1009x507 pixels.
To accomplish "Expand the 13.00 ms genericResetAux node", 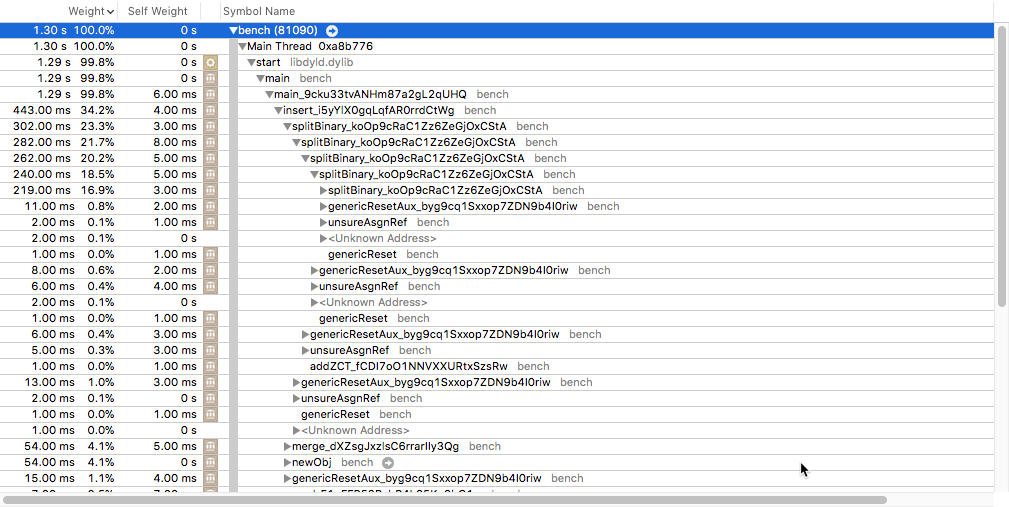I will pyautogui.click(x=296, y=382).
